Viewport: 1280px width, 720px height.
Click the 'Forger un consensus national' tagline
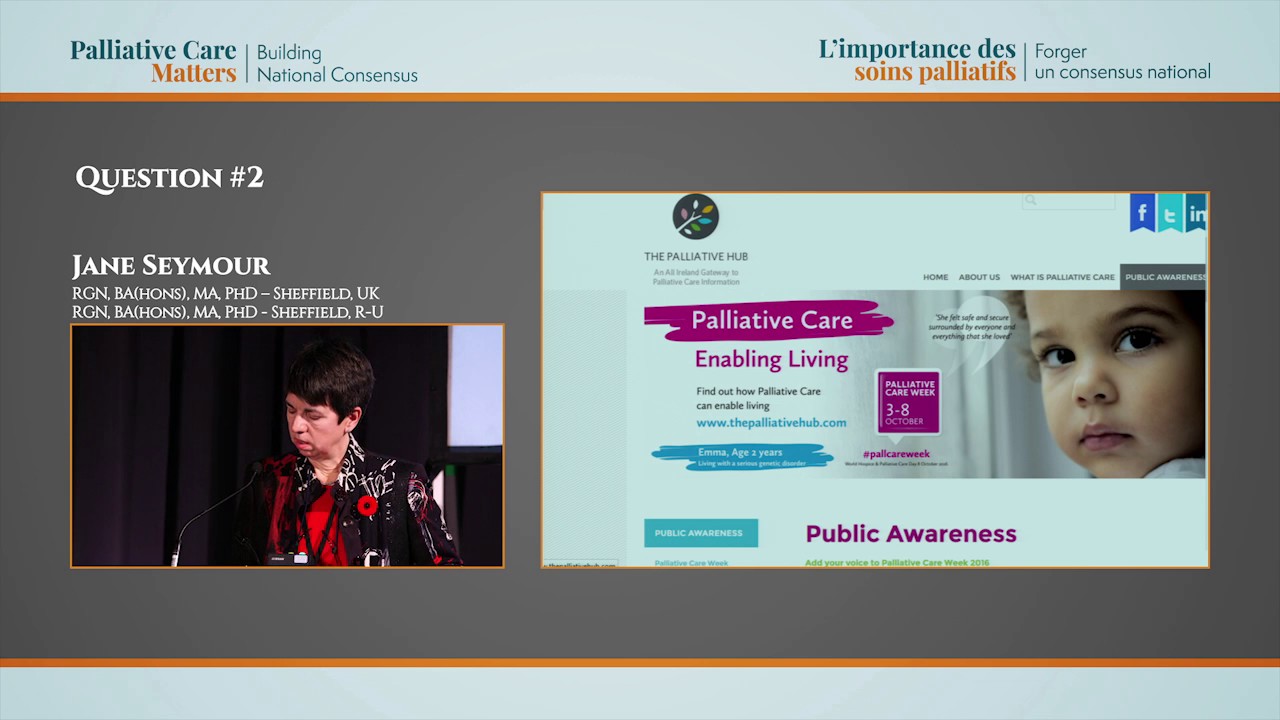pos(1122,61)
